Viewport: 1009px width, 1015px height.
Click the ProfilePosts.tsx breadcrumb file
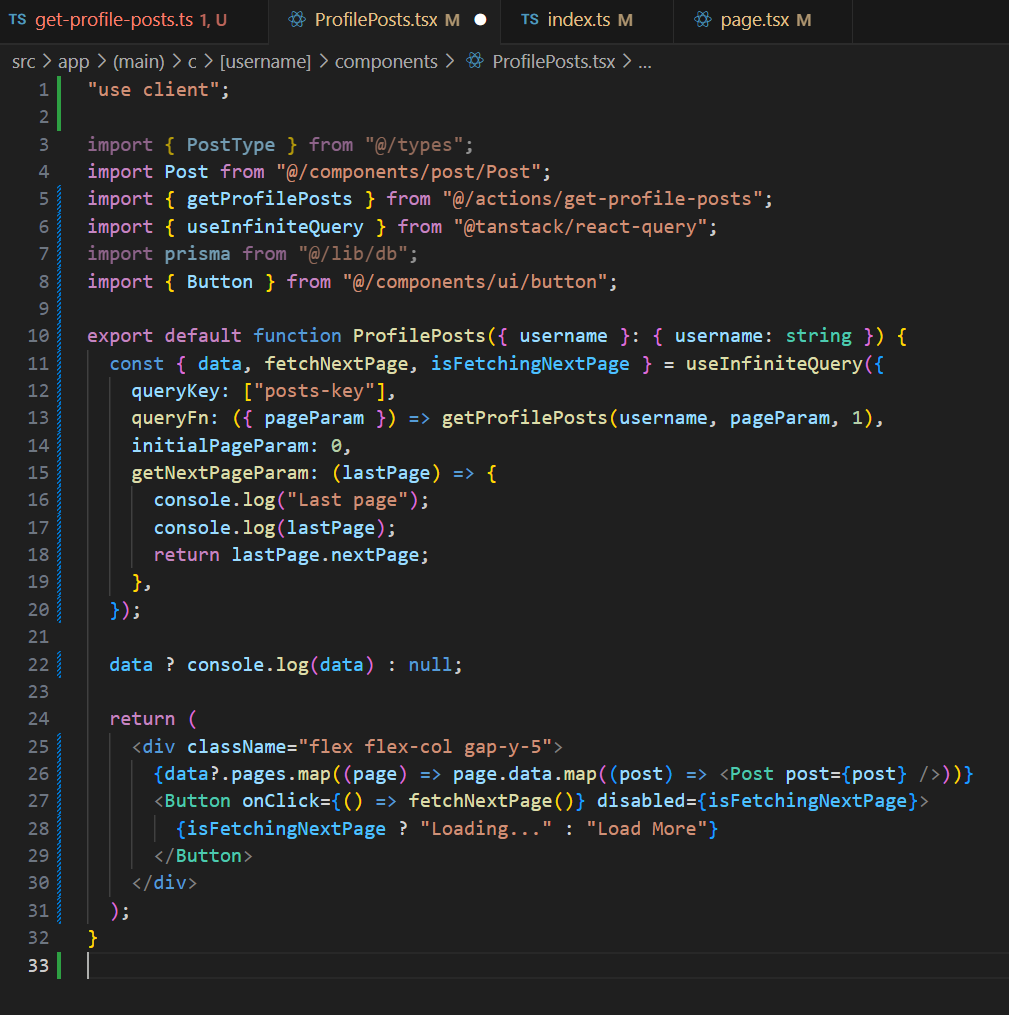(553, 61)
